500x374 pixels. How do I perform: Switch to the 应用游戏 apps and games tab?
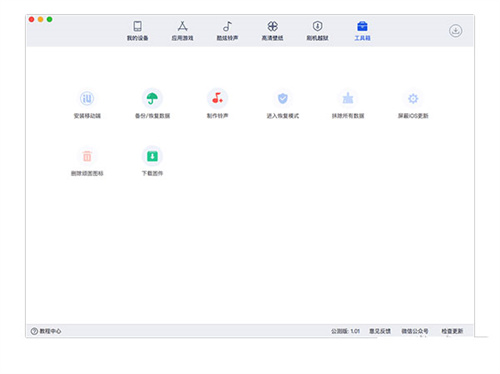182,31
